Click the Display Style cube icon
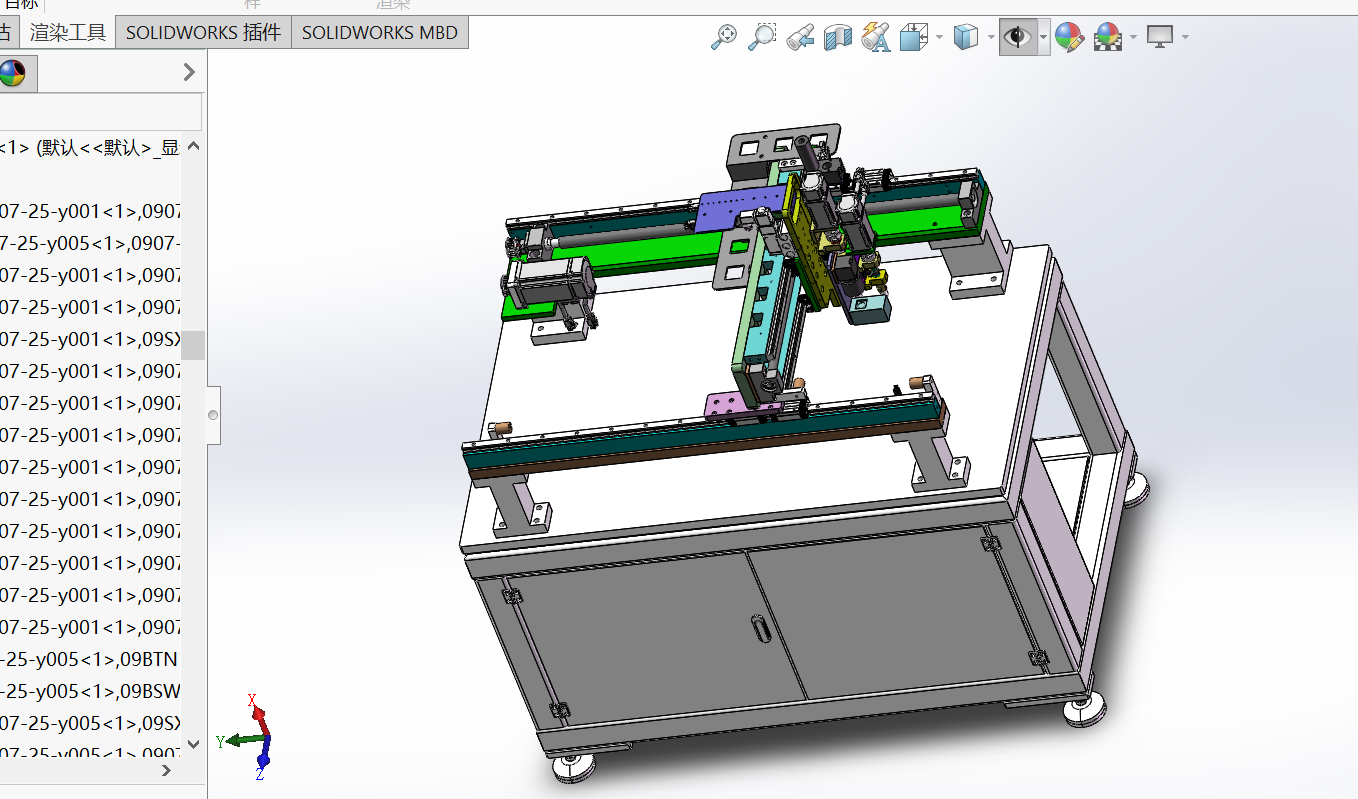 (965, 38)
